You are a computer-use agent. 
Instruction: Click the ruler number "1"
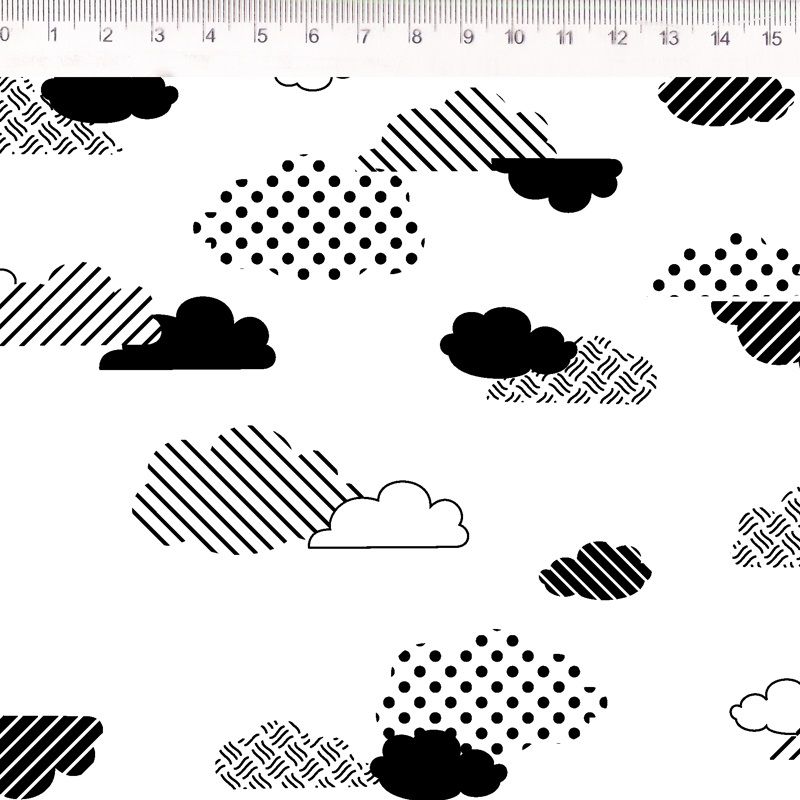click(54, 35)
